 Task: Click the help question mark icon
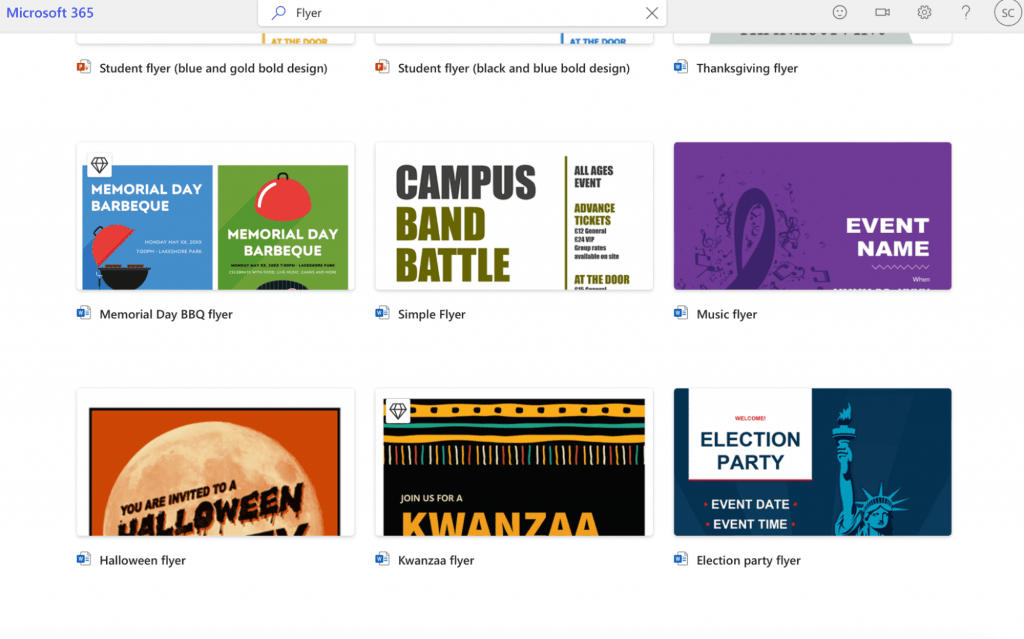tap(966, 12)
